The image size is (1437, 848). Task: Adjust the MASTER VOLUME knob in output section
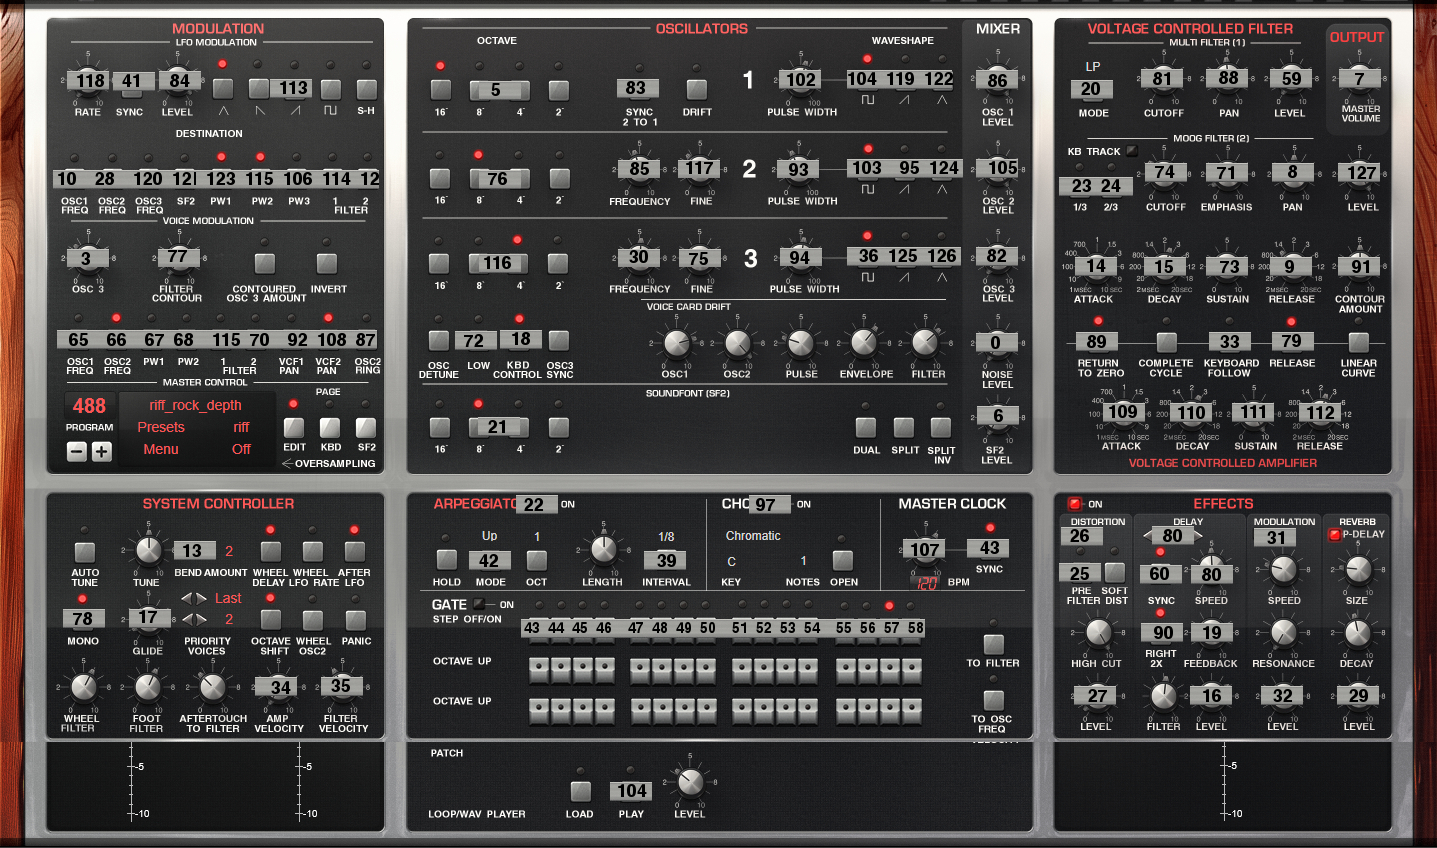(1358, 77)
